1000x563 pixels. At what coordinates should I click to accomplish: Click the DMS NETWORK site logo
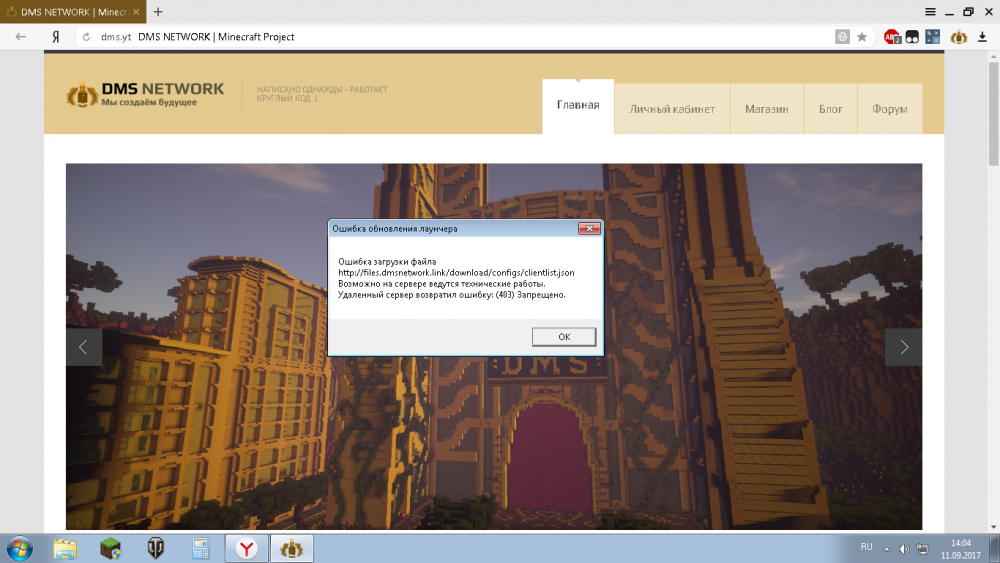tap(145, 94)
